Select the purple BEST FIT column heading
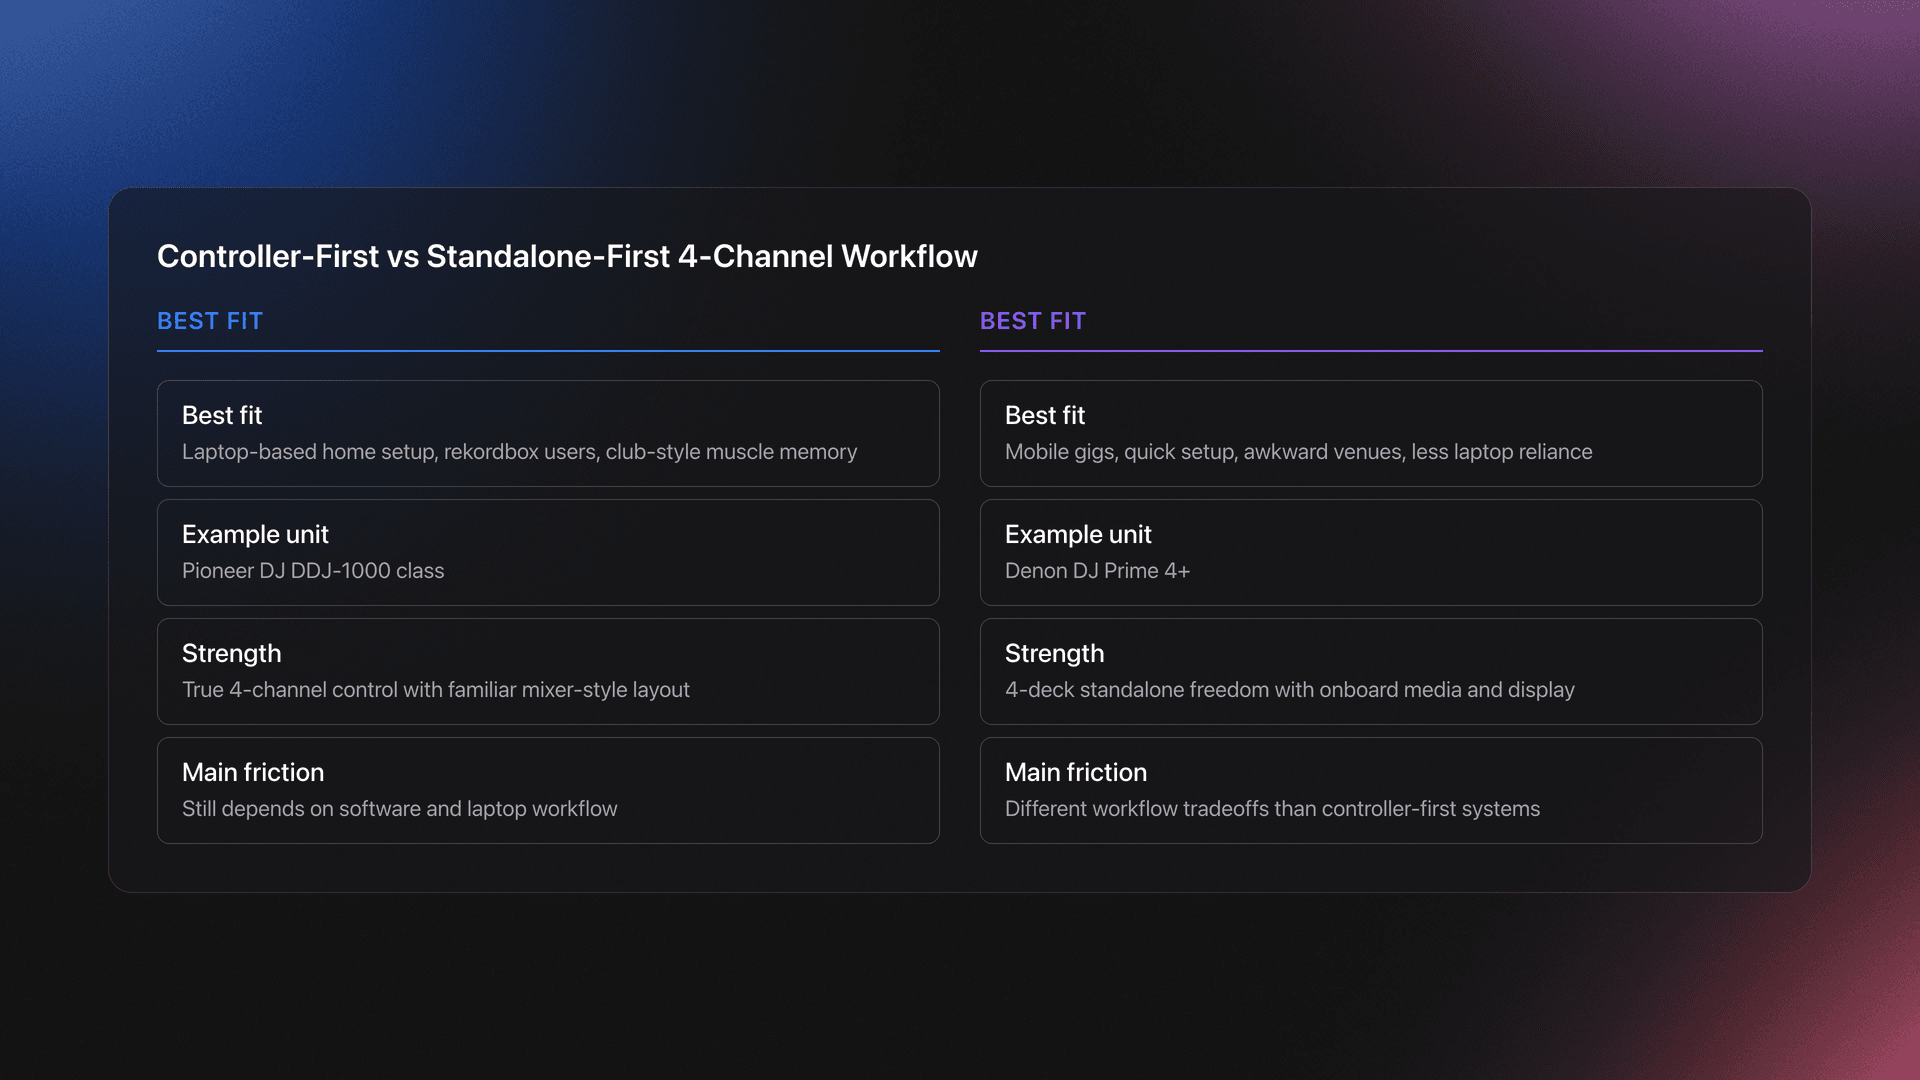 pos(1032,321)
